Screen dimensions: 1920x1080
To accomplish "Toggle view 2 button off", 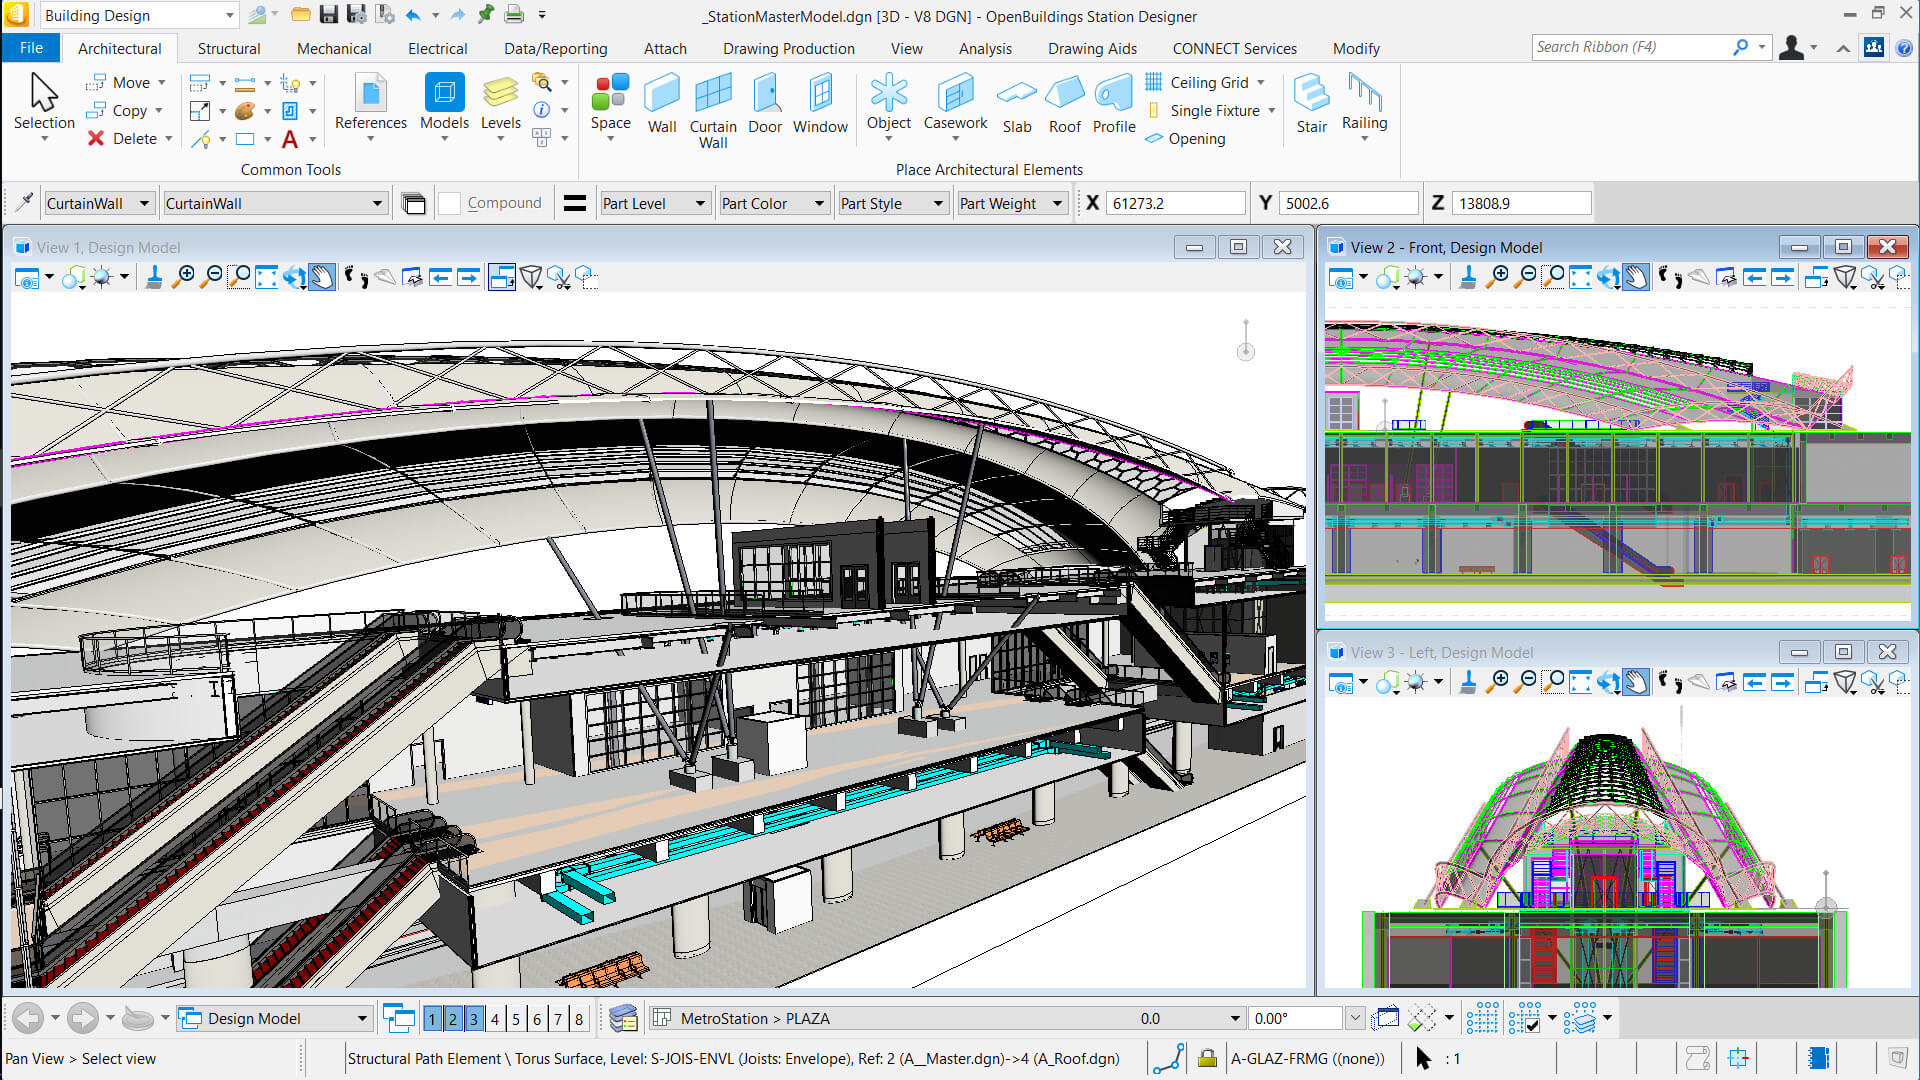I will pos(453,1019).
